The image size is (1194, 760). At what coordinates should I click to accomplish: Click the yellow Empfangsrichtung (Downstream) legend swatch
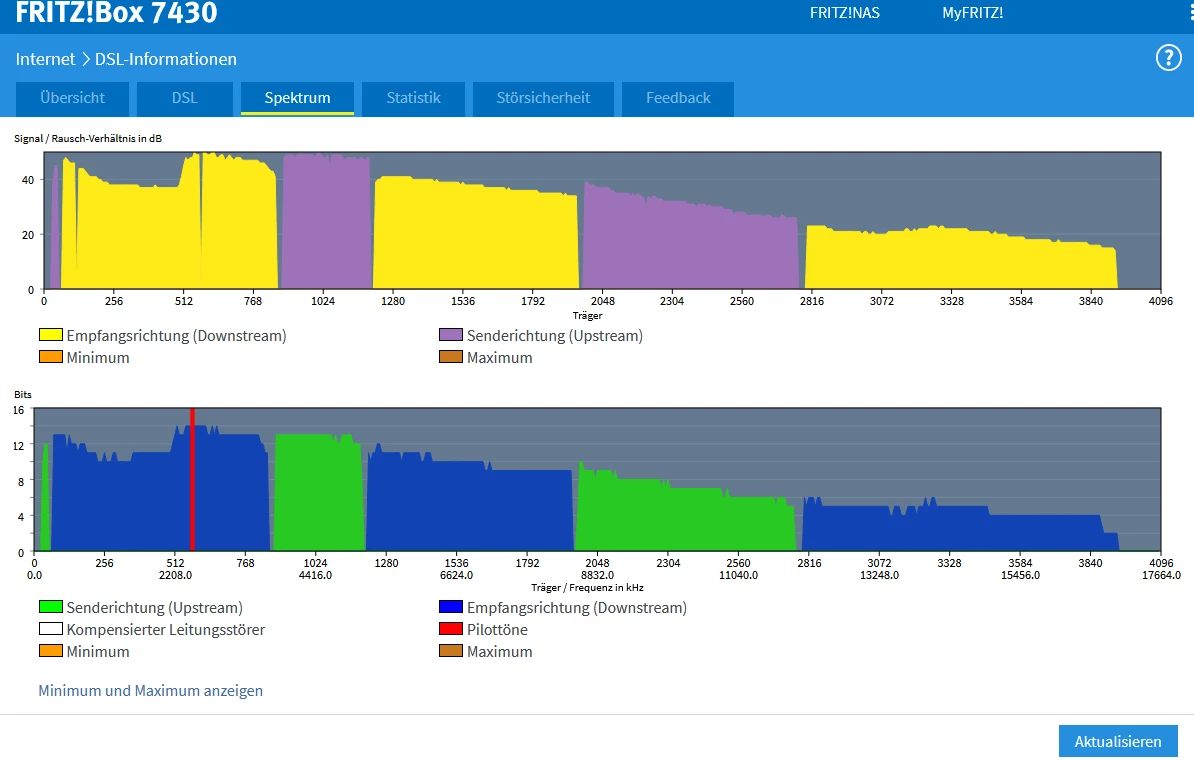click(51, 336)
